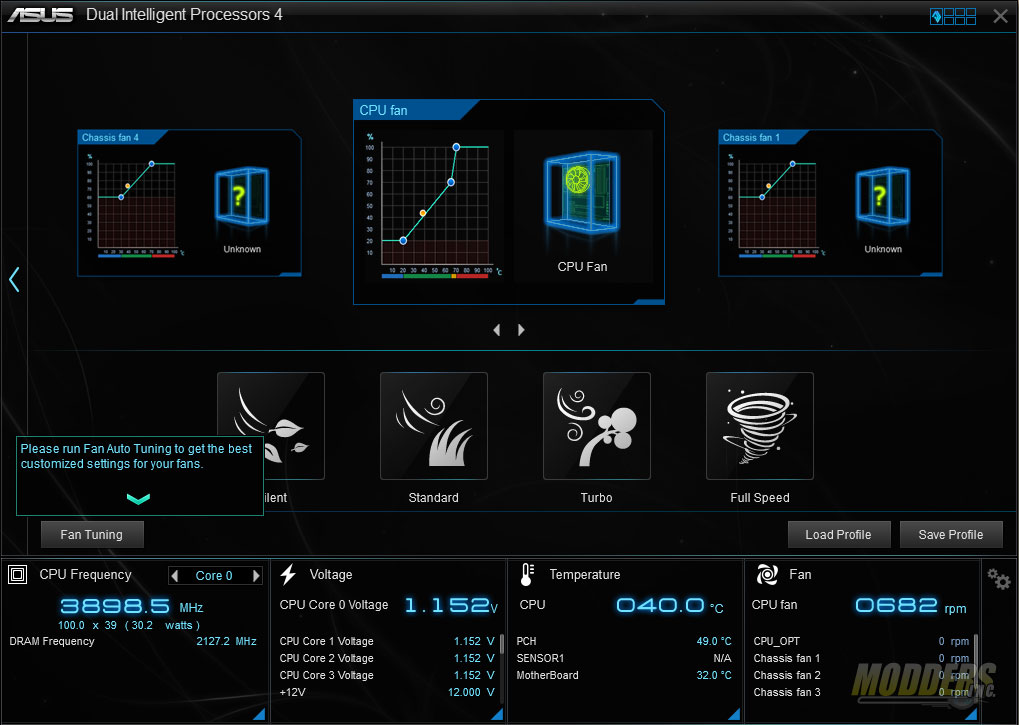
Task: Show previous fan with left arrow
Action: click(x=497, y=330)
